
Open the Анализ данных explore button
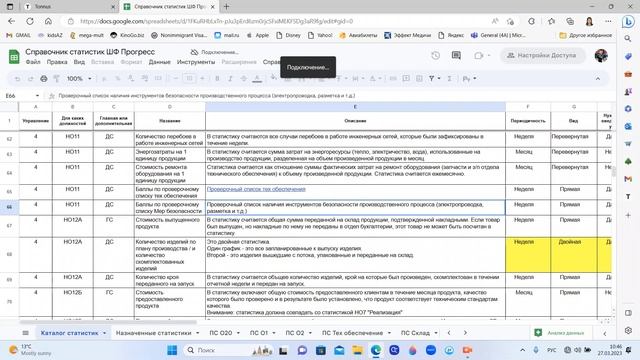click(x=561, y=333)
